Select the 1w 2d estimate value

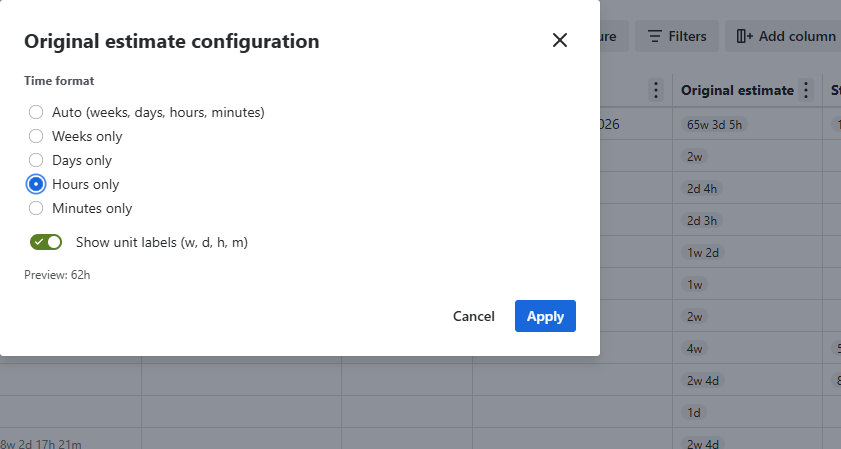pos(703,253)
